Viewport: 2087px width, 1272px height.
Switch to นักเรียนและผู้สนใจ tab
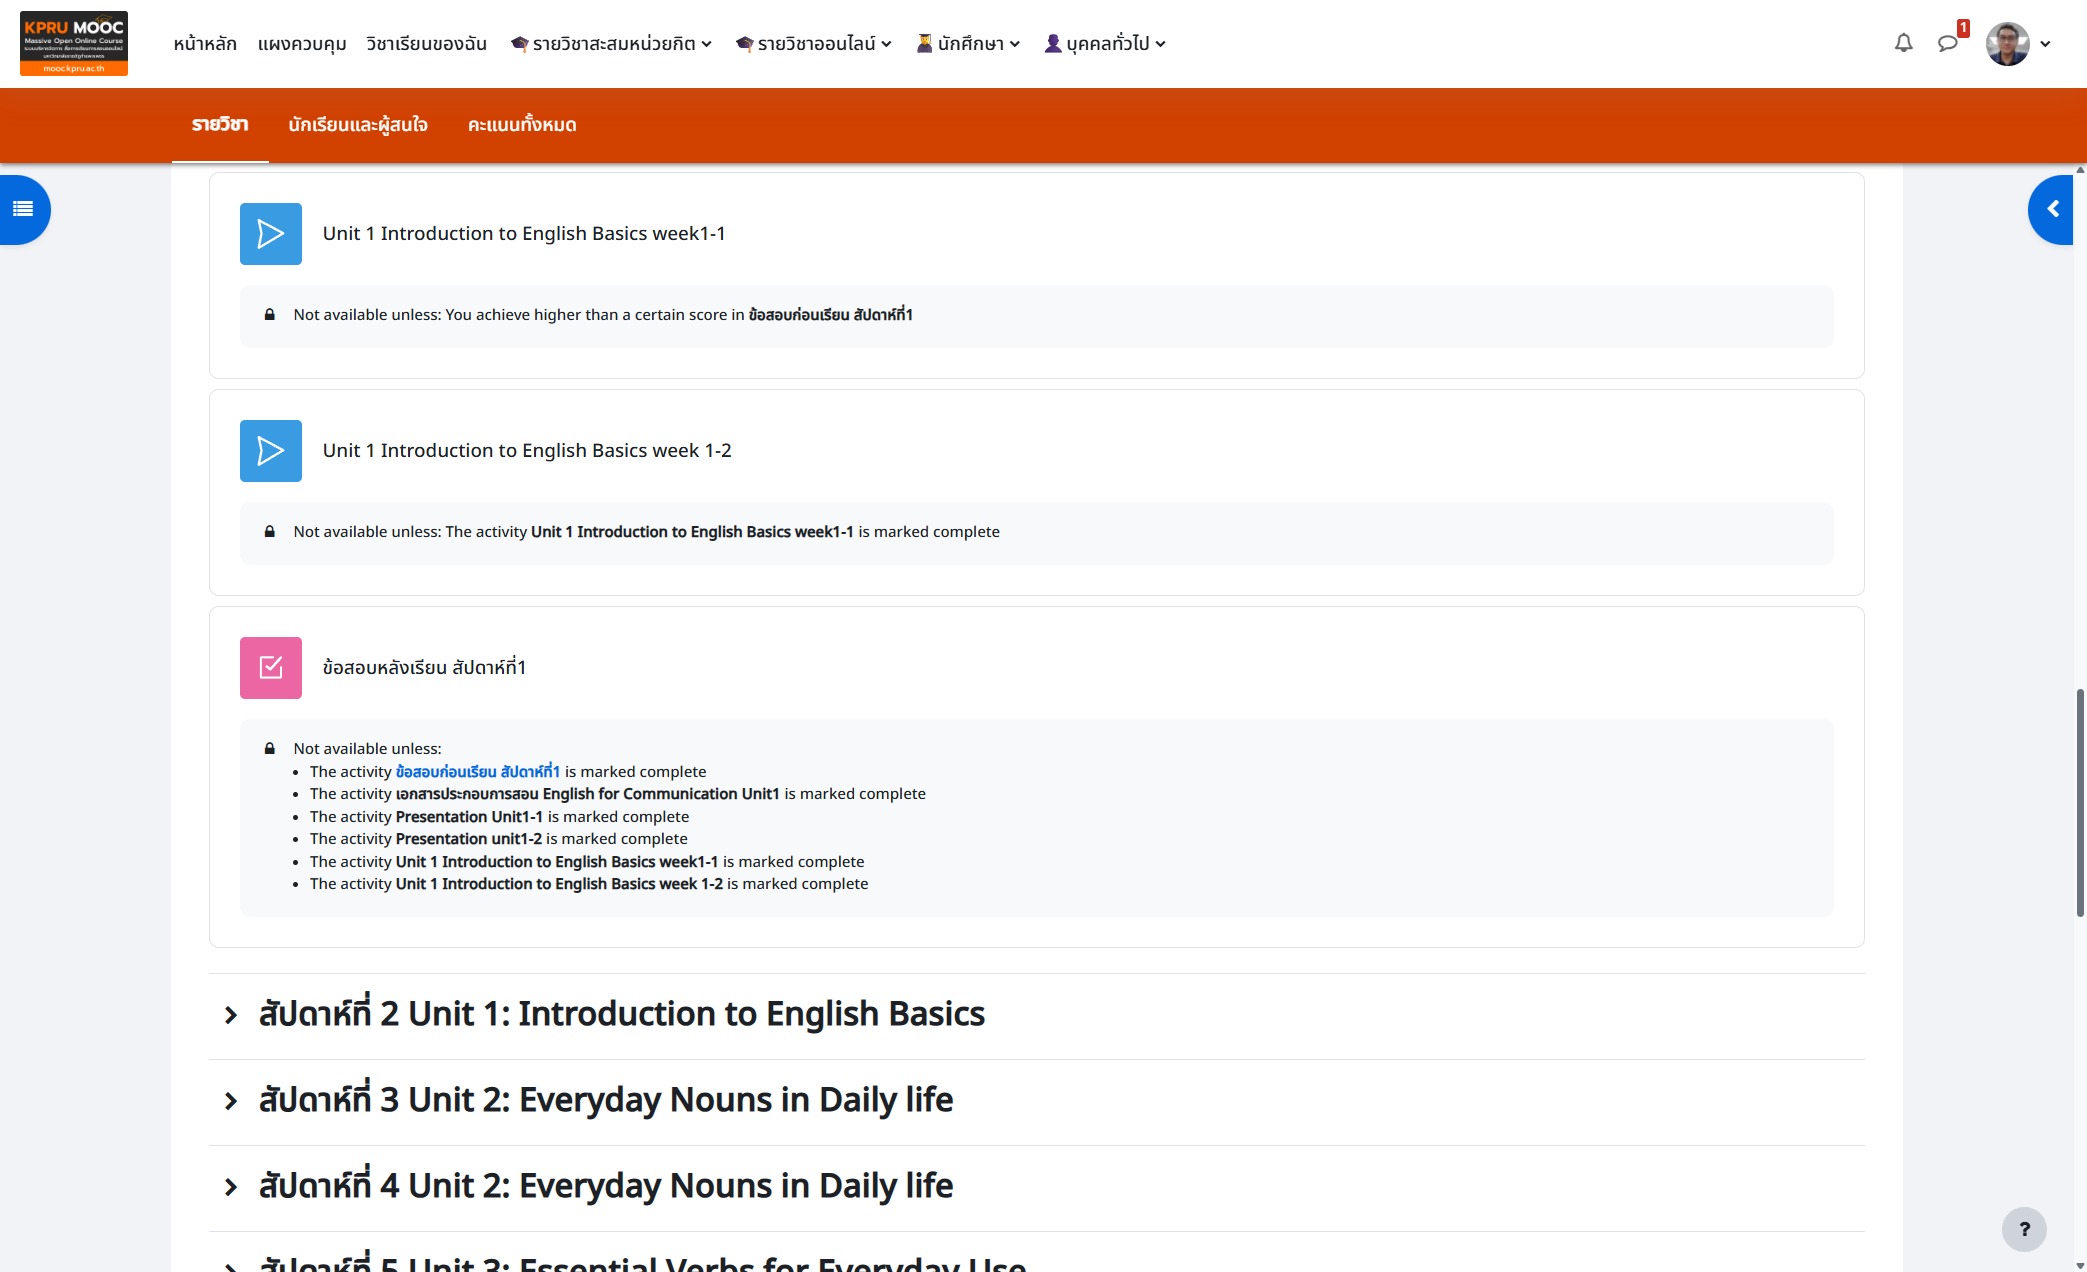pos(358,125)
